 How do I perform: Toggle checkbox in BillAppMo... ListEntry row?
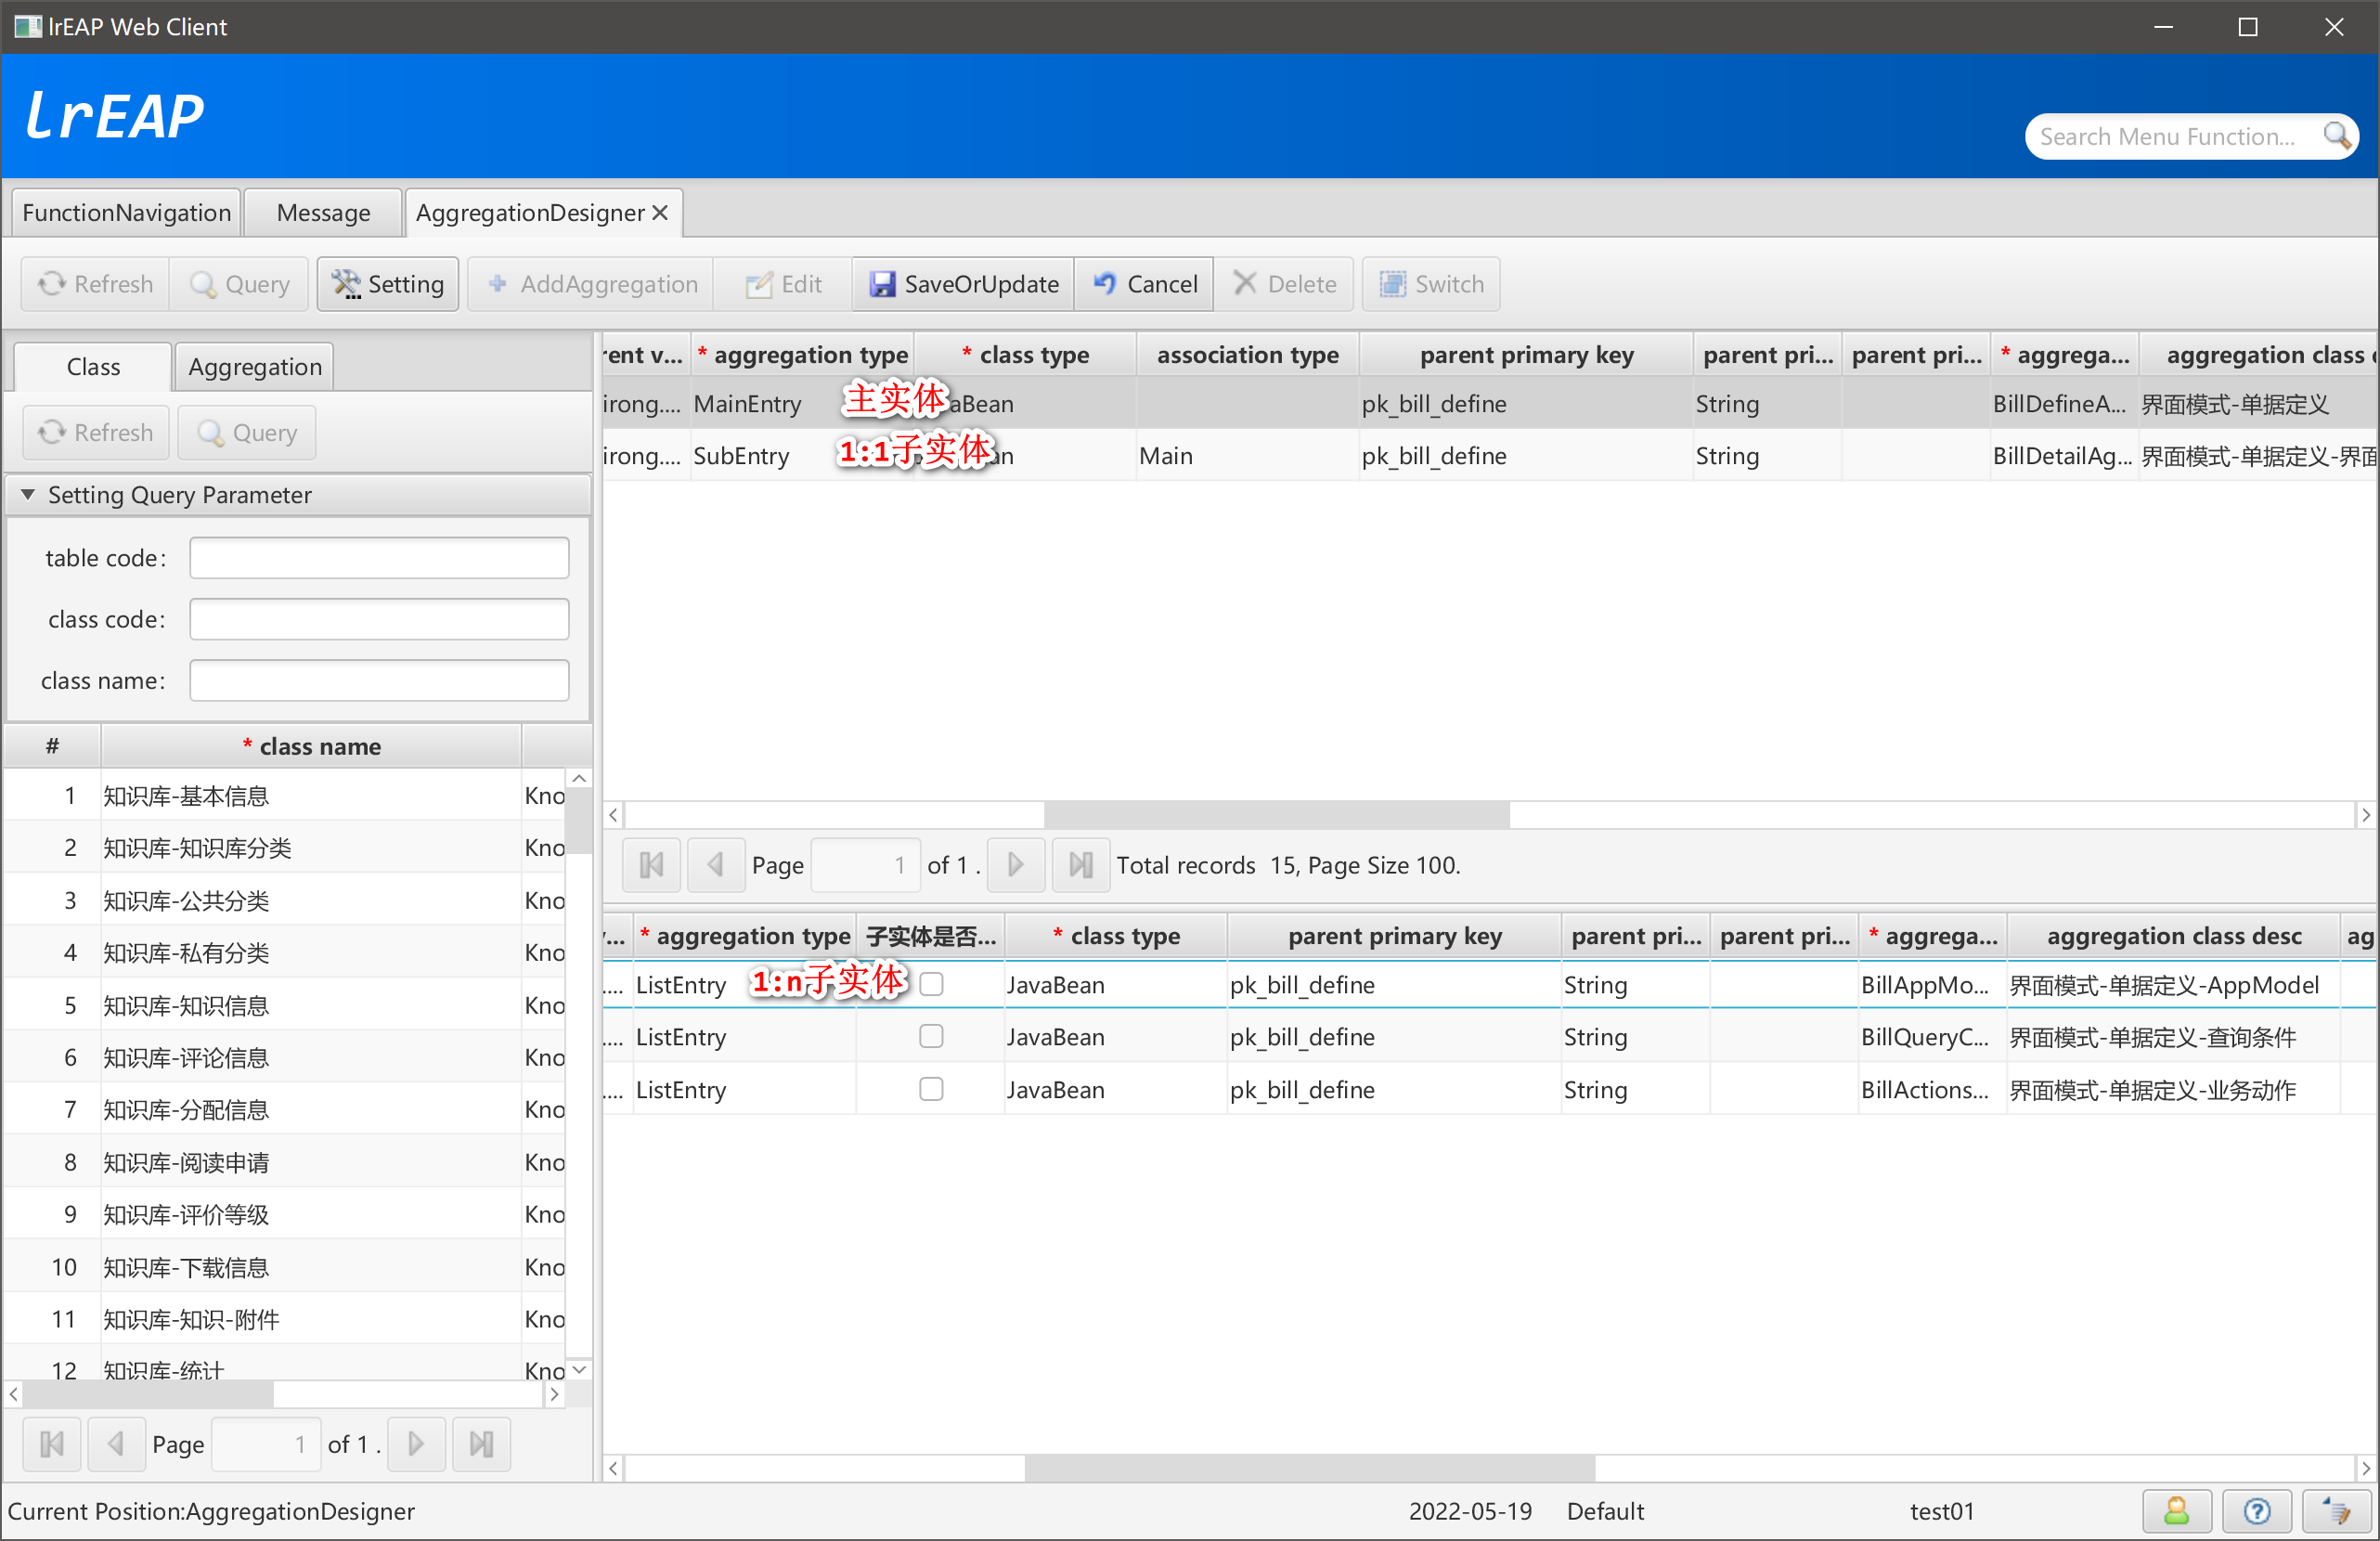pyautogui.click(x=931, y=984)
